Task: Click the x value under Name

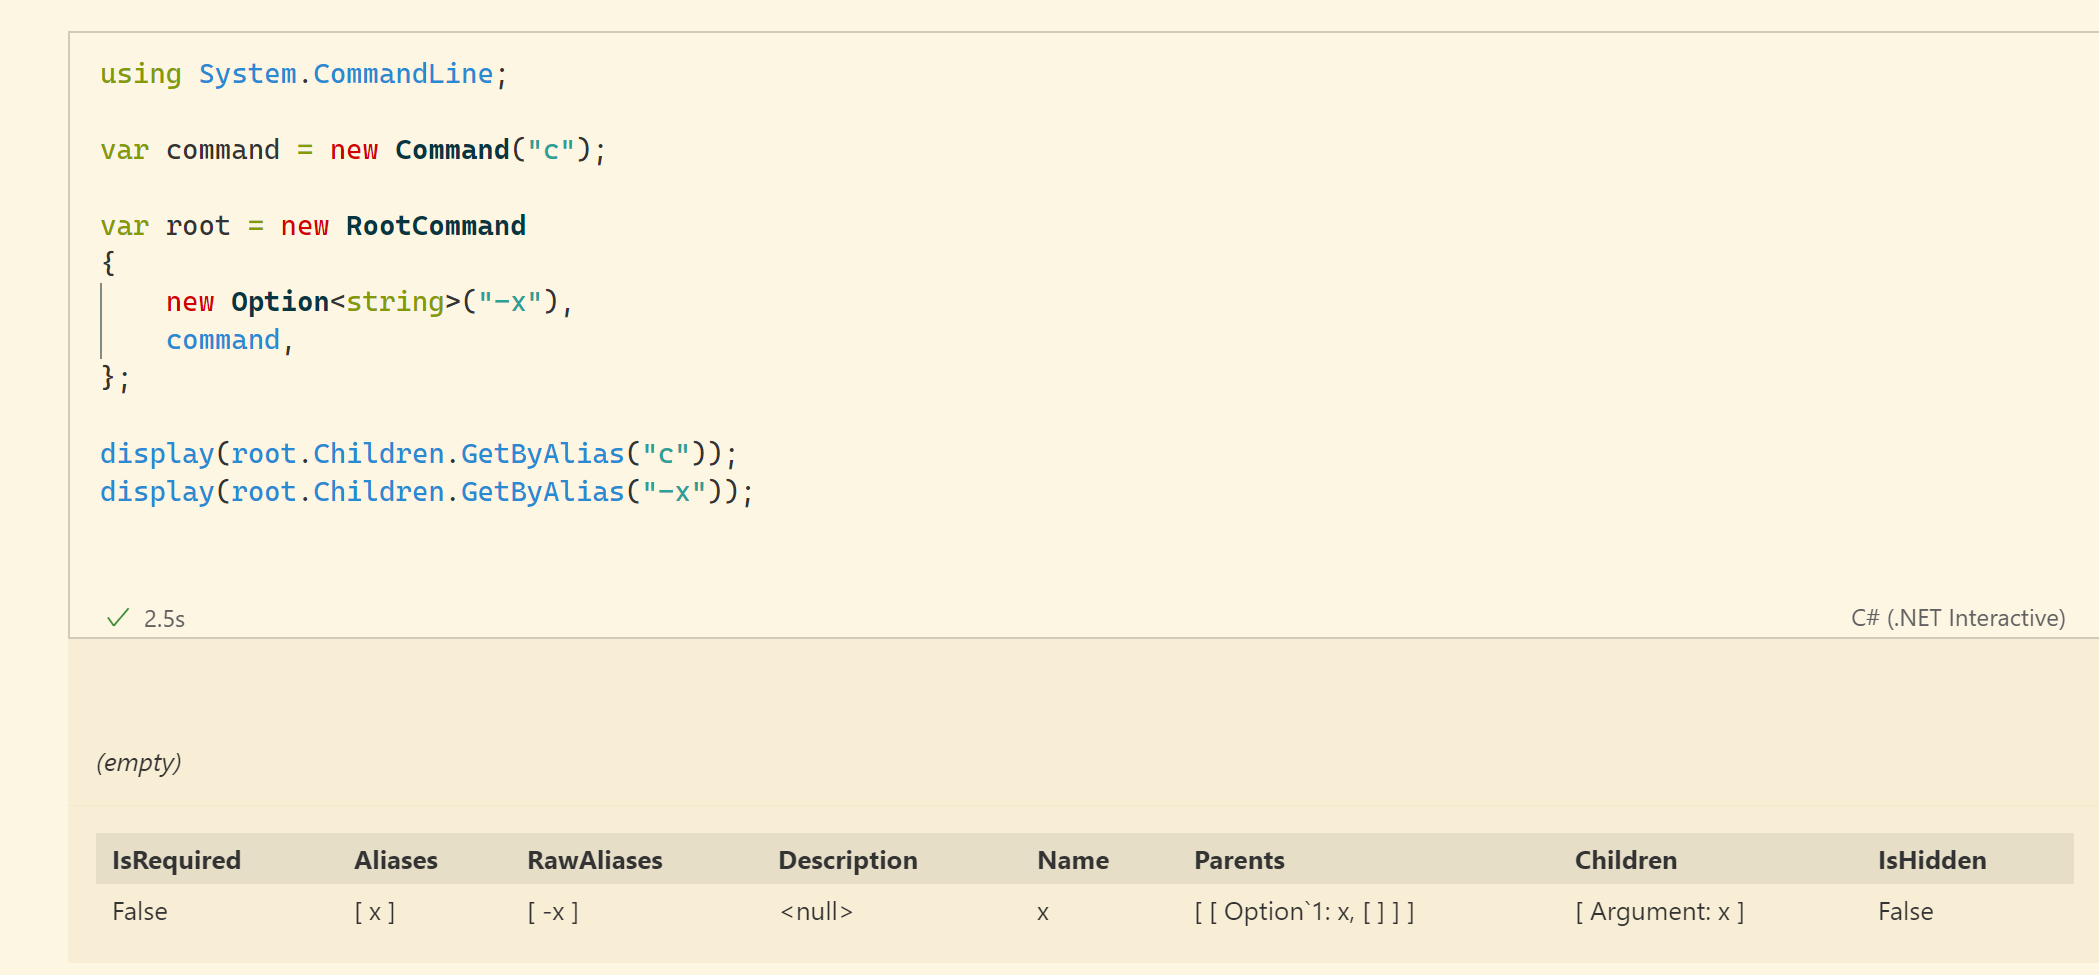Action: 1043,913
